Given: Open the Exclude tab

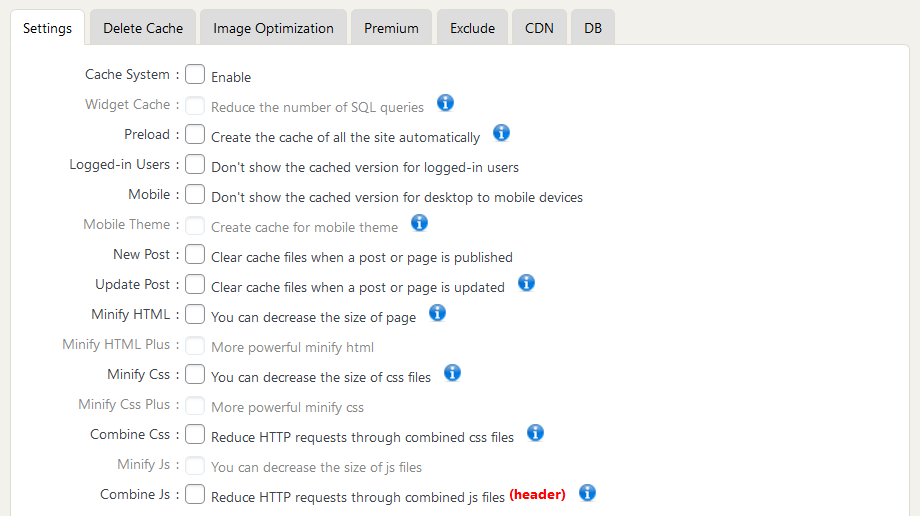Looking at the screenshot, I should point(472,28).
